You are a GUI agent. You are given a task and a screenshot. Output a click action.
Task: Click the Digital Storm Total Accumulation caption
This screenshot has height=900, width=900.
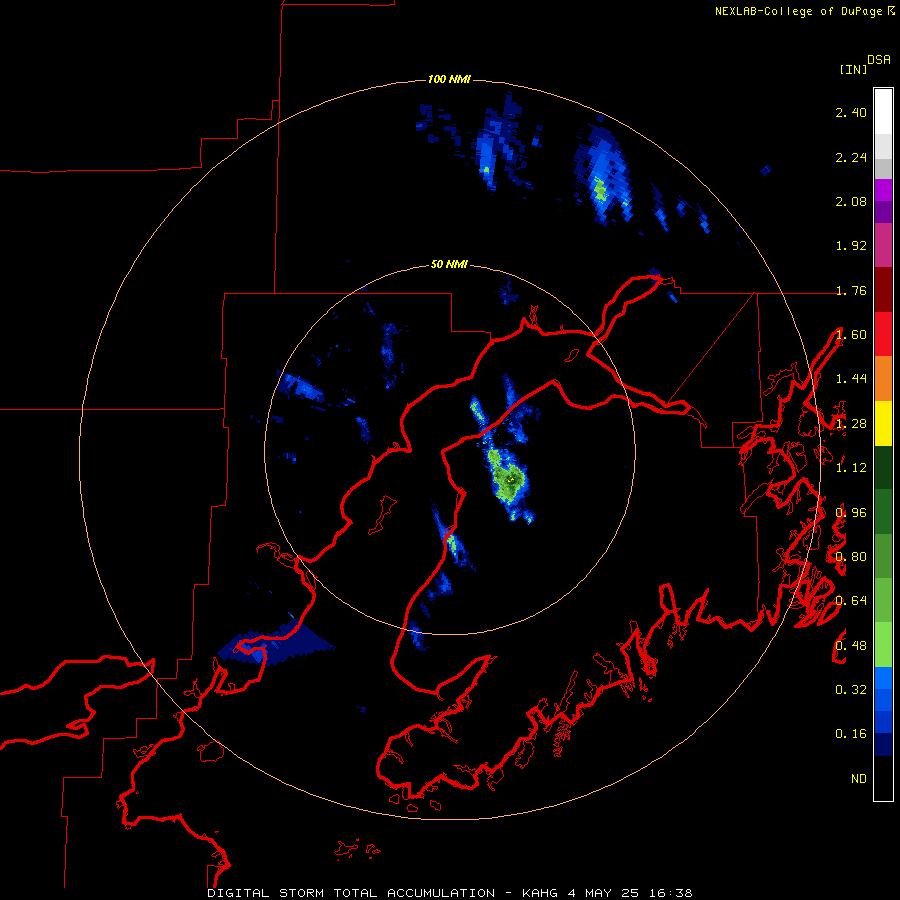(450, 893)
